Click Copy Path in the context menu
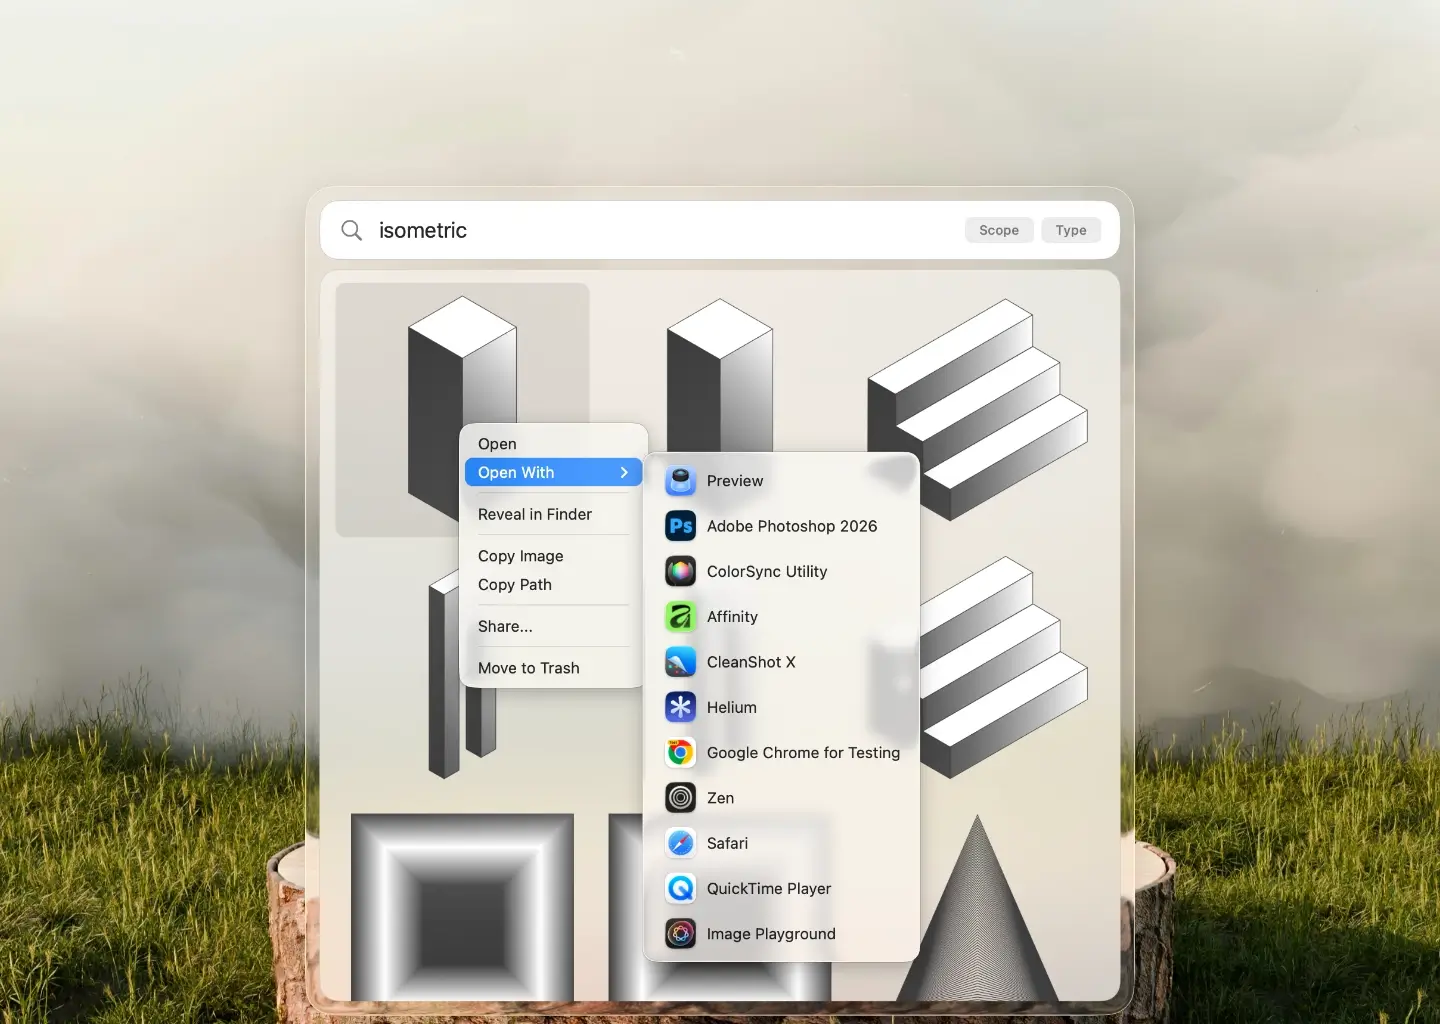This screenshot has width=1440, height=1024. point(514,585)
